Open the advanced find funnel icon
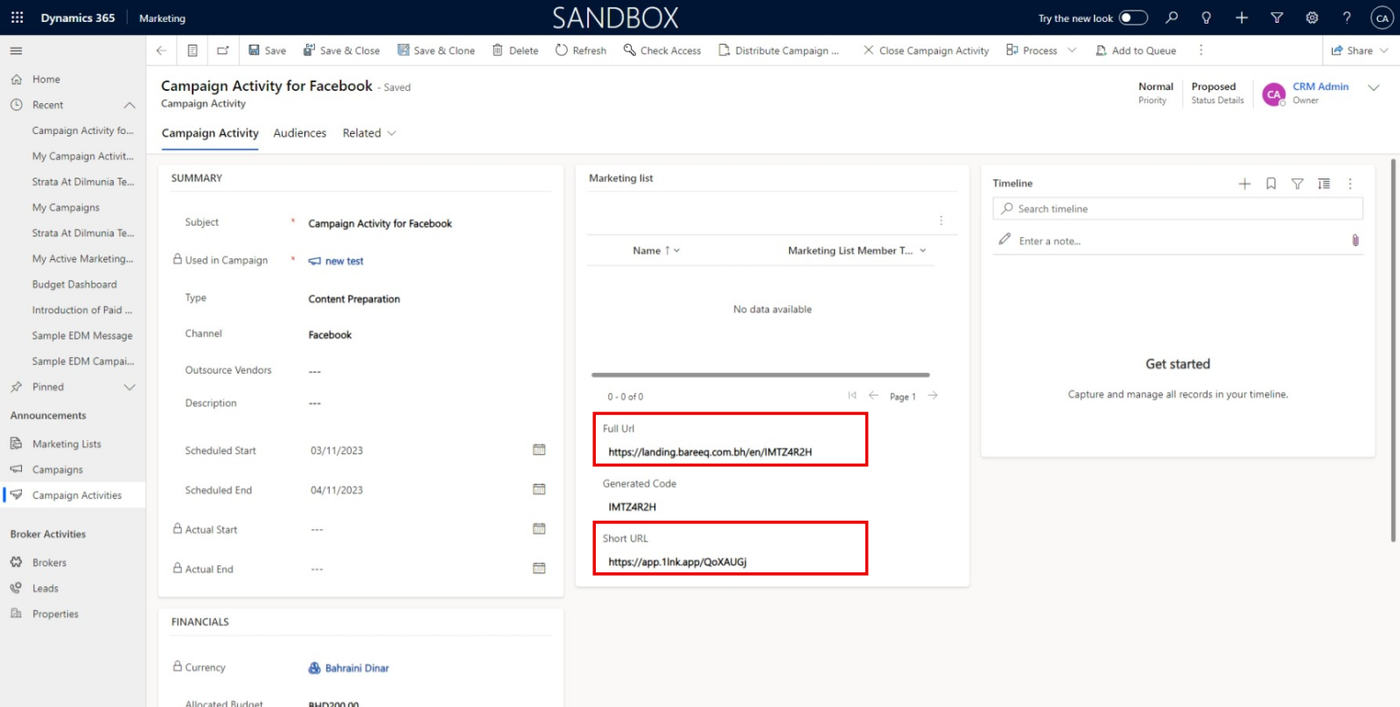The height and width of the screenshot is (707, 1400). 1277,18
